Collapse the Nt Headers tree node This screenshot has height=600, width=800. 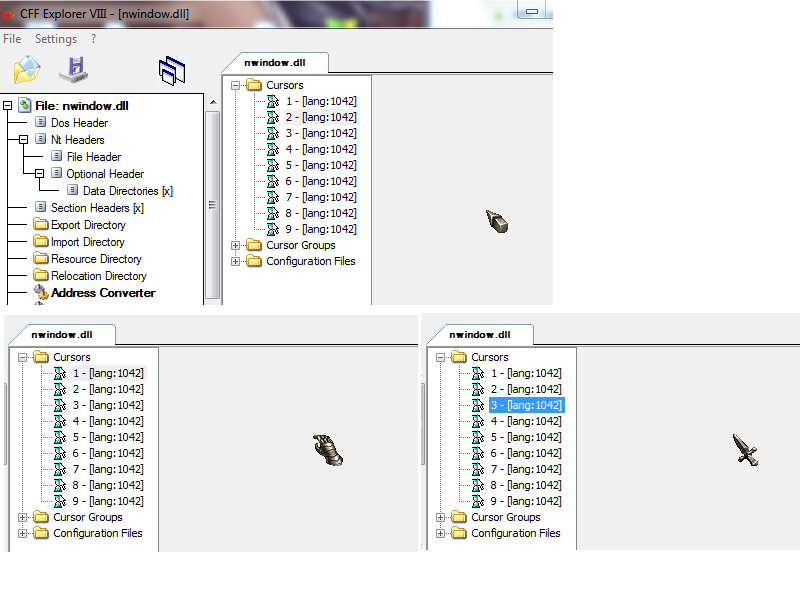point(23,140)
